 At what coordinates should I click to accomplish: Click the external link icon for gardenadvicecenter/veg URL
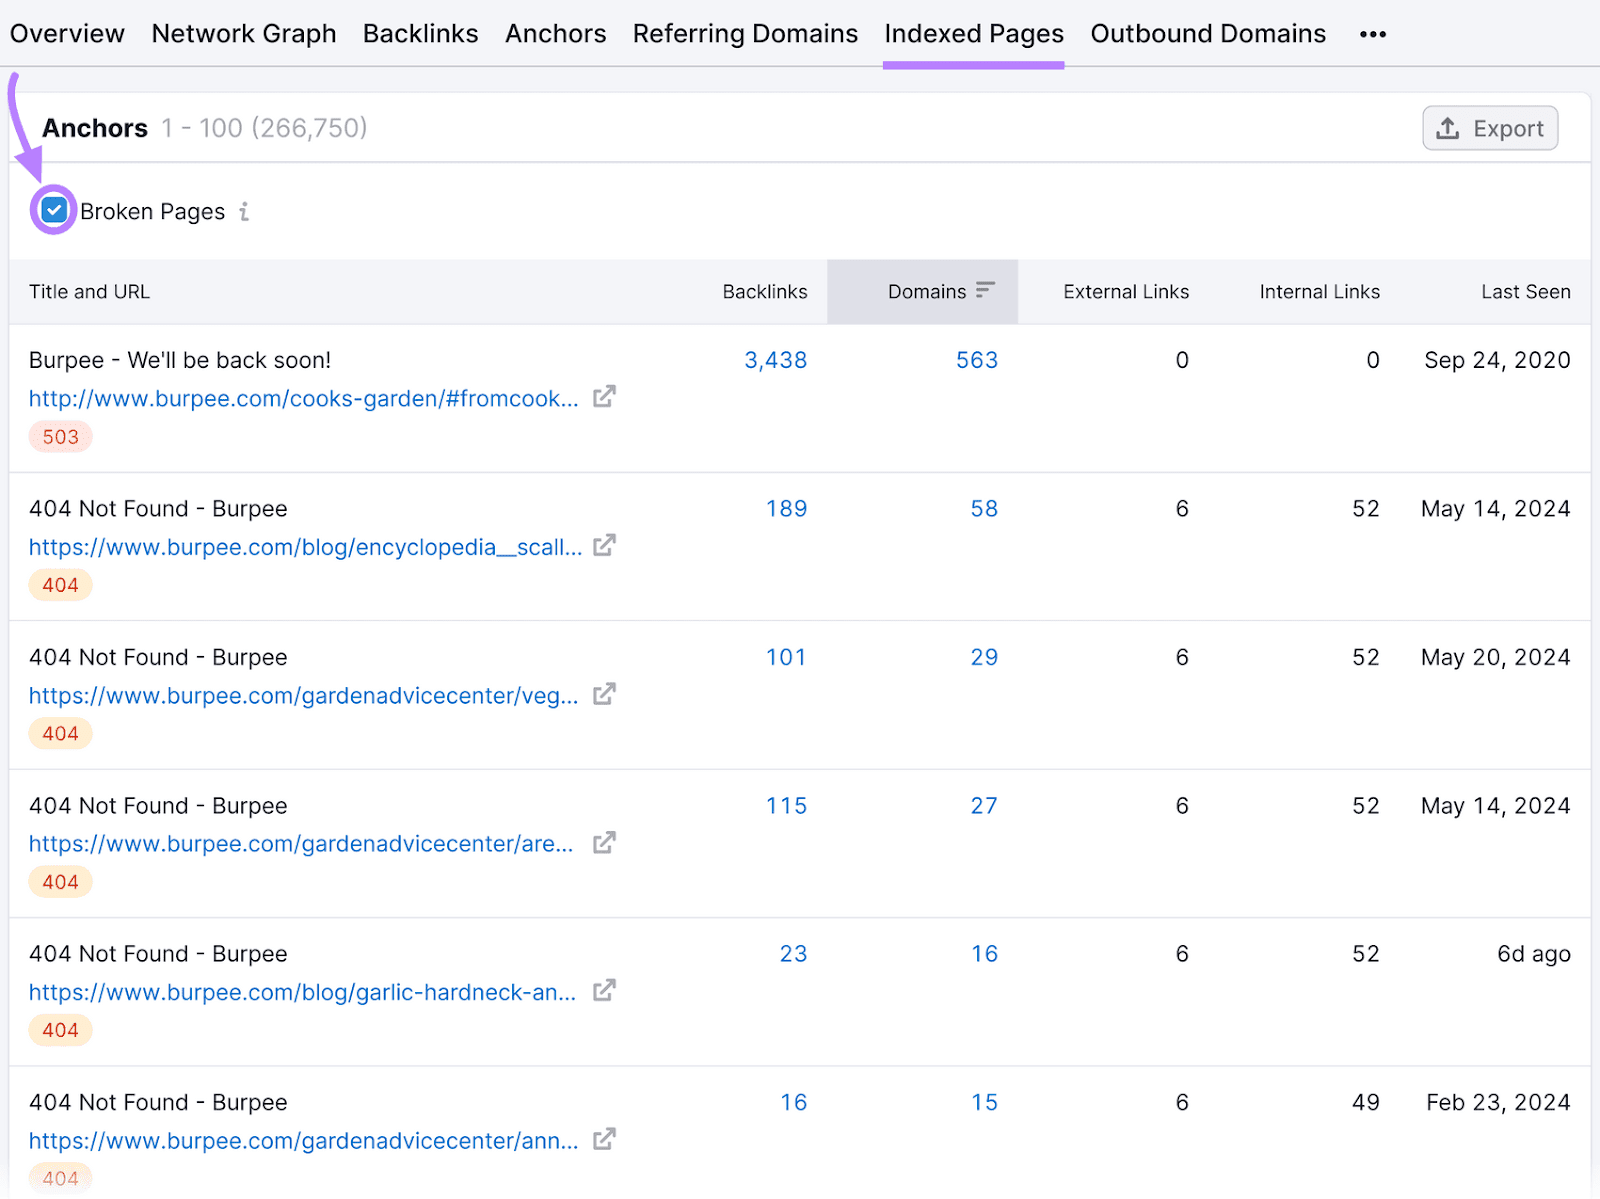[x=604, y=694]
